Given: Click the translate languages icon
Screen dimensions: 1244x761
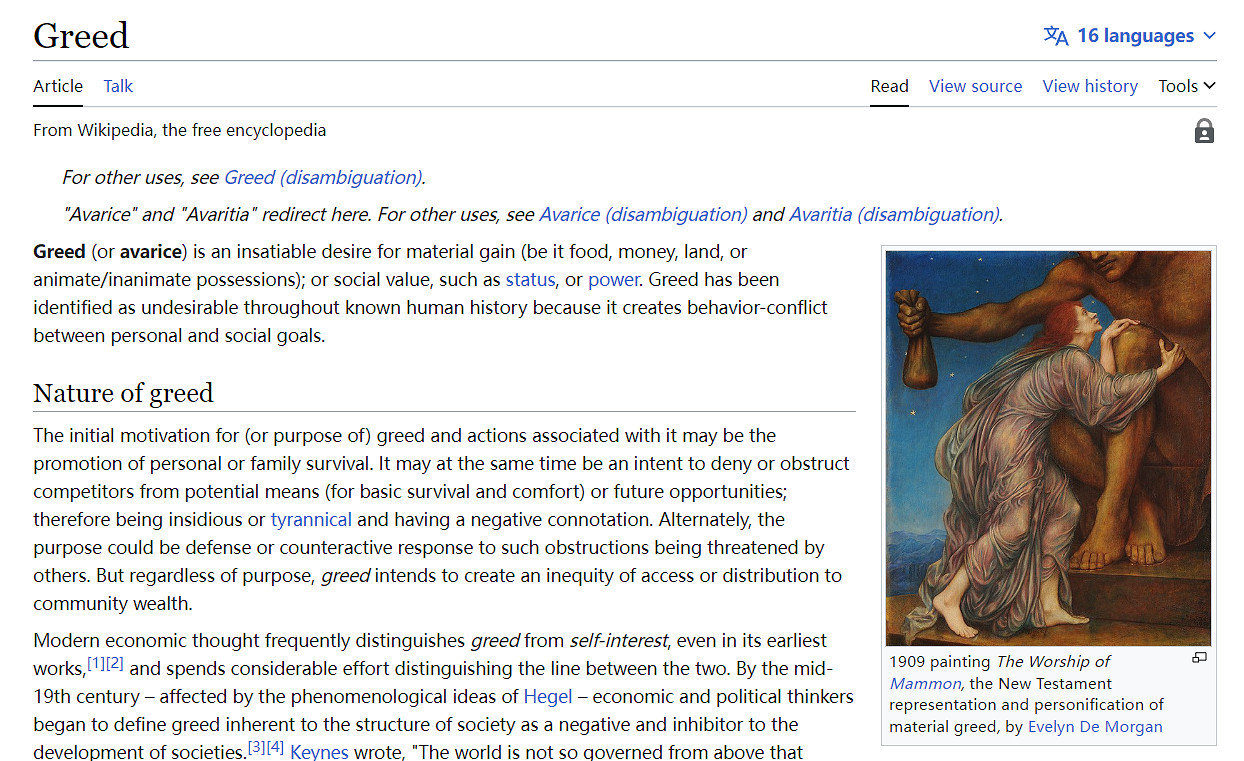Looking at the screenshot, I should pyautogui.click(x=1055, y=36).
